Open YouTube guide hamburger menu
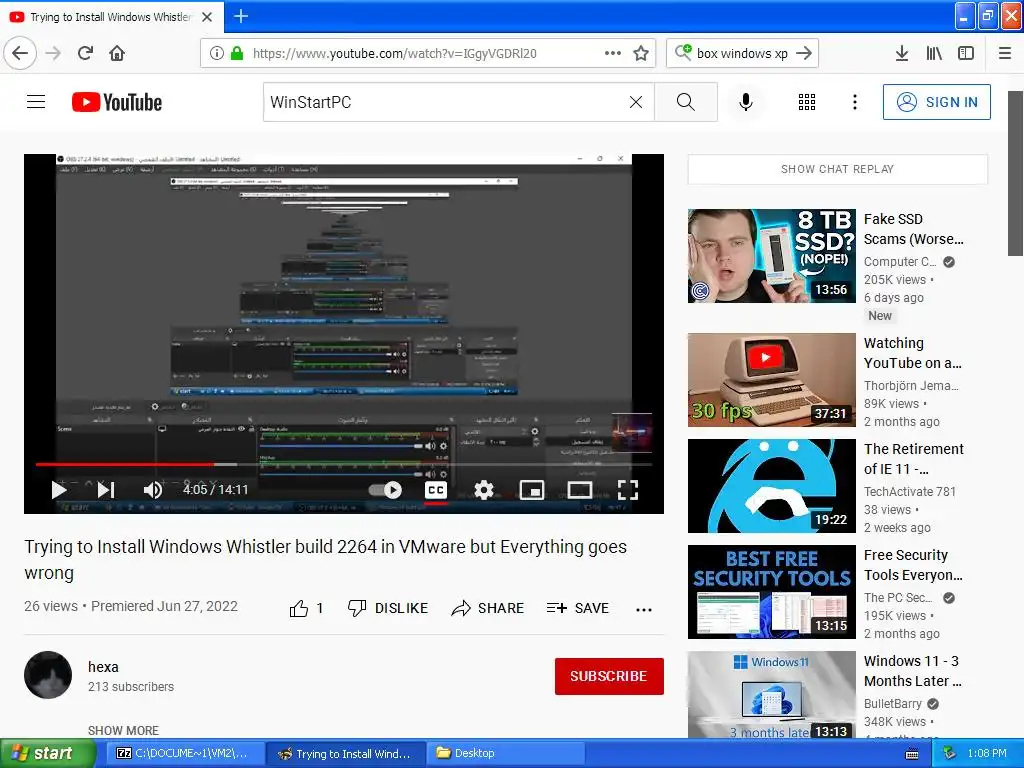Viewport: 1024px width, 768px height. tap(36, 102)
